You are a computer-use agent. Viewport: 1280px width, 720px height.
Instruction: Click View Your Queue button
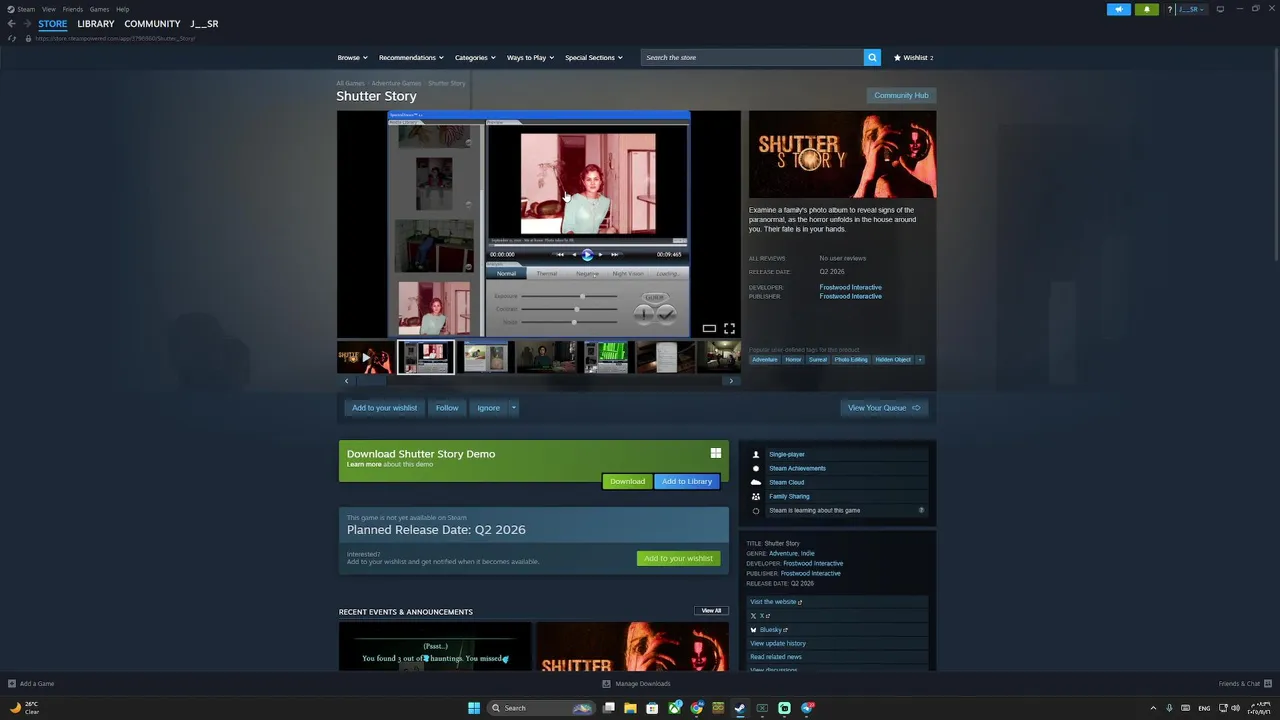click(884, 407)
